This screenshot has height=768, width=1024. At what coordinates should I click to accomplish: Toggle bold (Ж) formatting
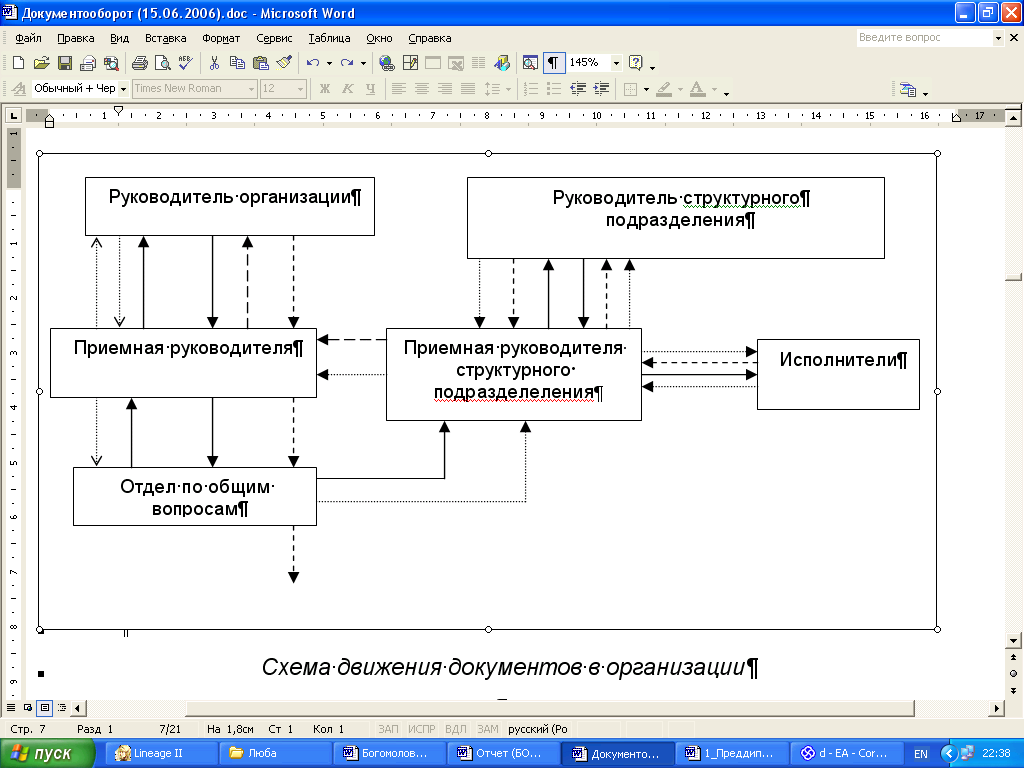pos(325,89)
